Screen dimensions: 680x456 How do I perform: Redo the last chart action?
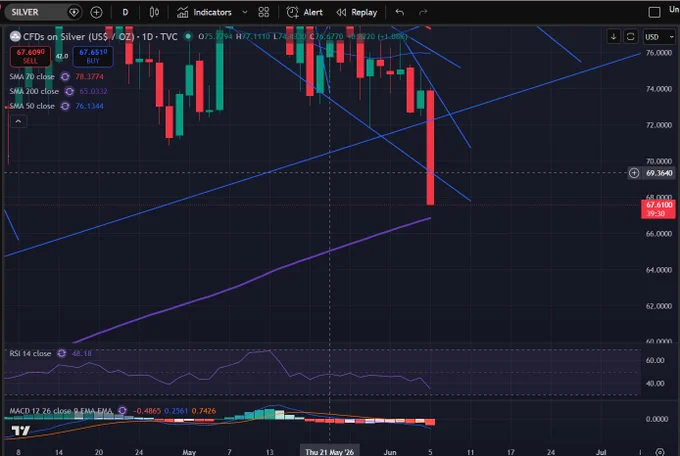pyautogui.click(x=423, y=12)
